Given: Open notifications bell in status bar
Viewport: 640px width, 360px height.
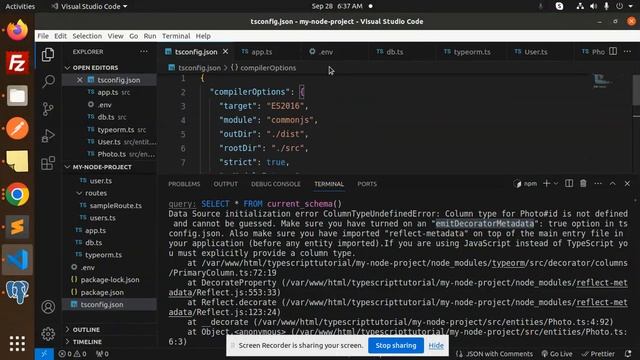Looking at the screenshot, I should [x=628, y=354].
